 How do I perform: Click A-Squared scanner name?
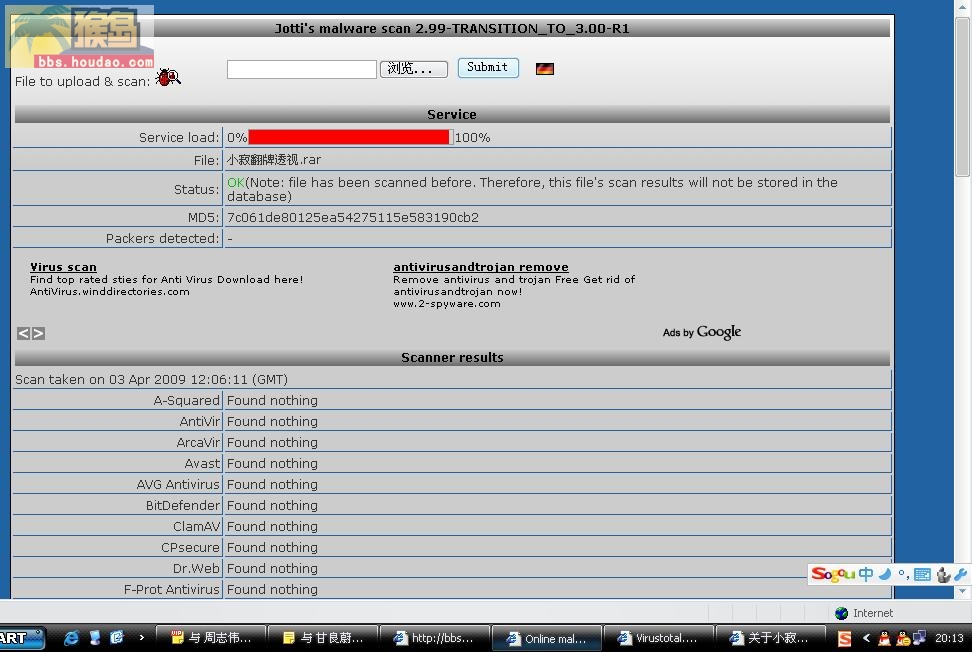[x=187, y=400]
